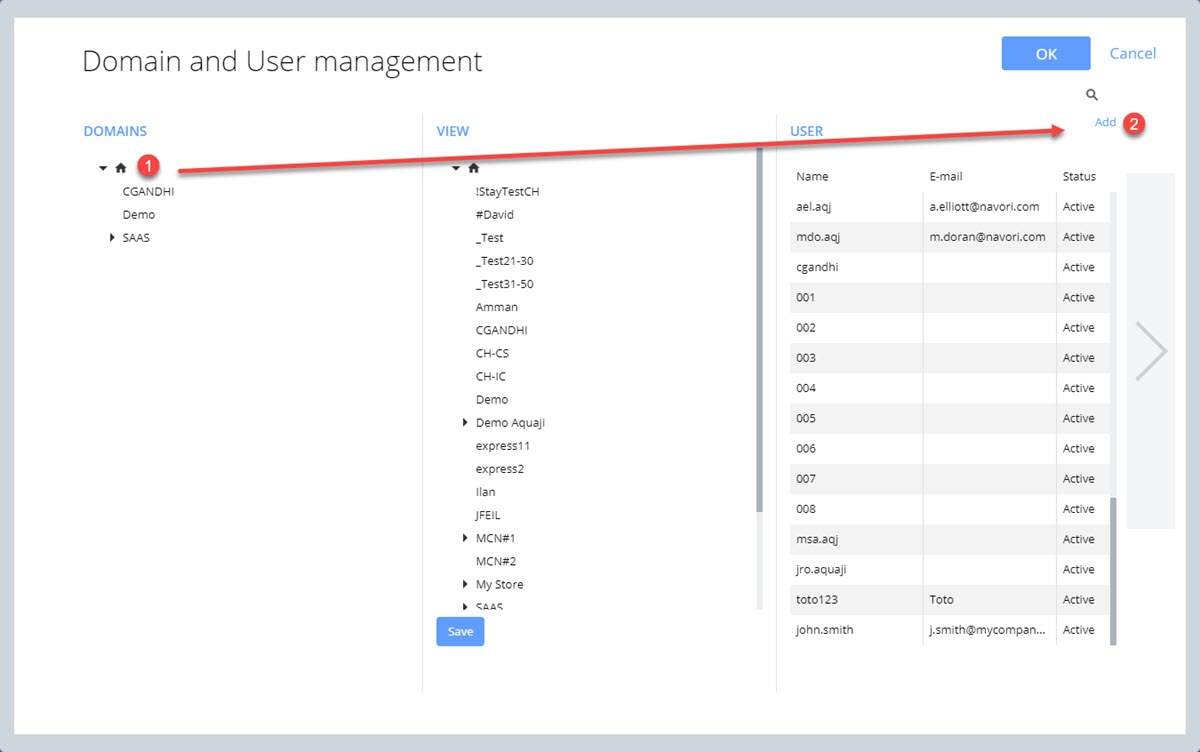Select the _Test view
Image resolution: width=1200 pixels, height=752 pixels.
[490, 238]
